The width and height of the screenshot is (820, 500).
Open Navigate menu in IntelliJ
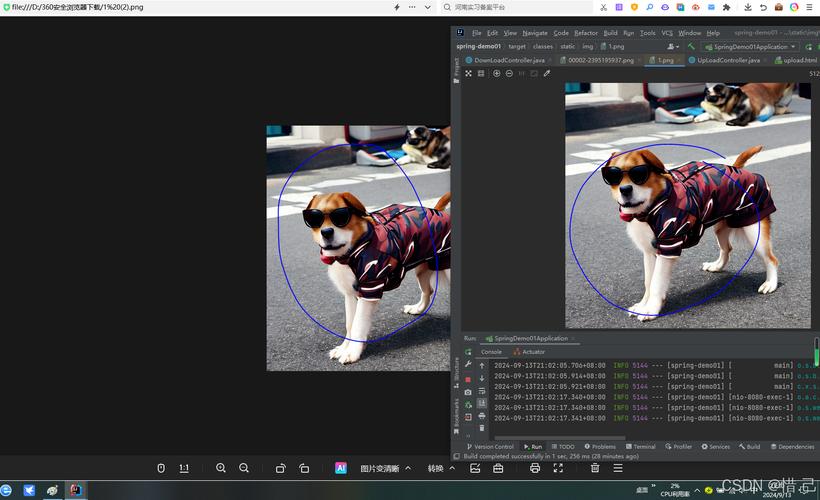coord(535,33)
